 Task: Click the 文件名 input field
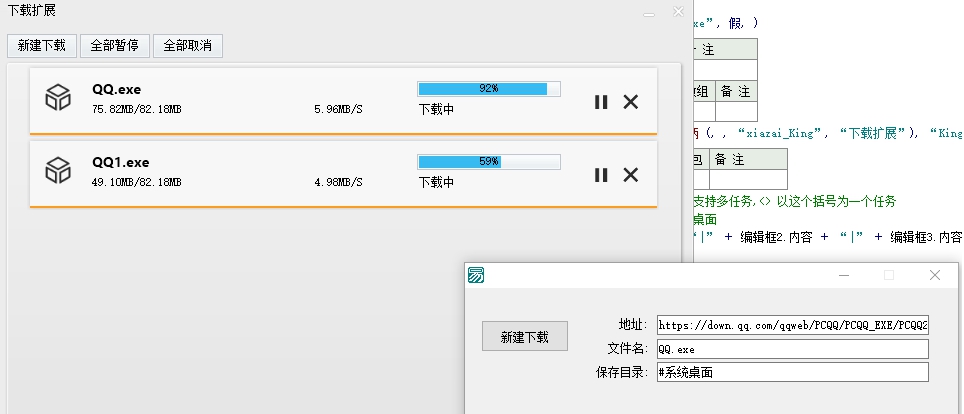click(x=792, y=349)
